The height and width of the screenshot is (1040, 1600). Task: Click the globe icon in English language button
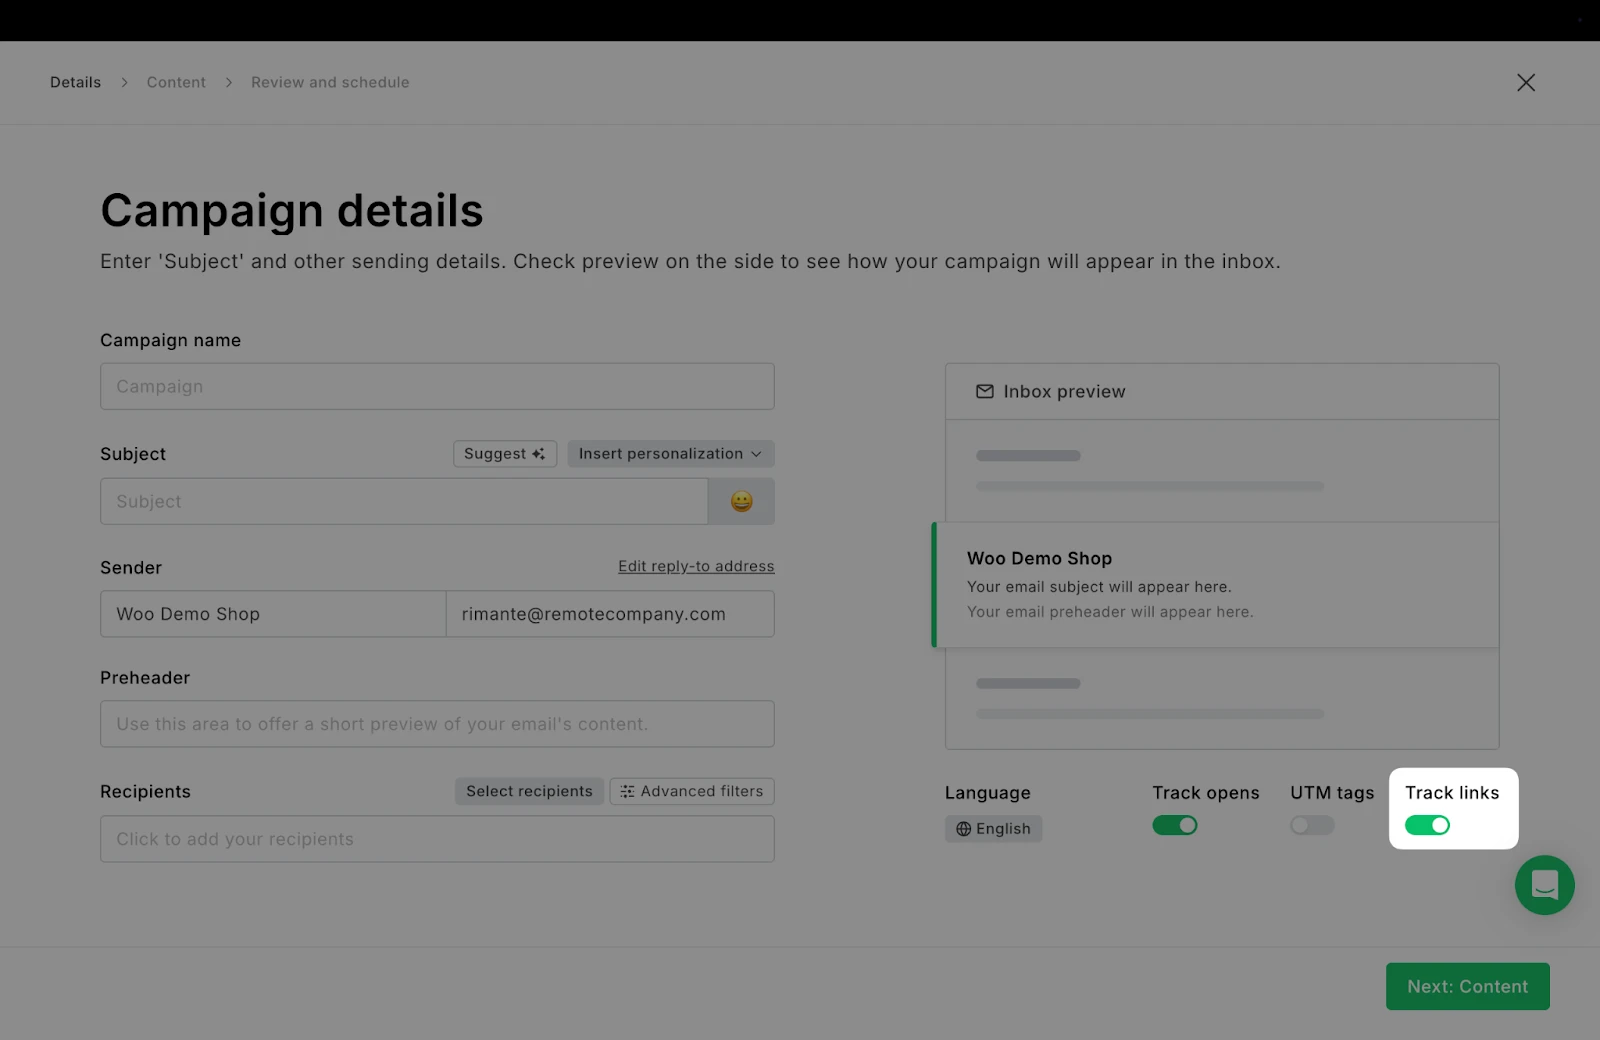coord(963,829)
